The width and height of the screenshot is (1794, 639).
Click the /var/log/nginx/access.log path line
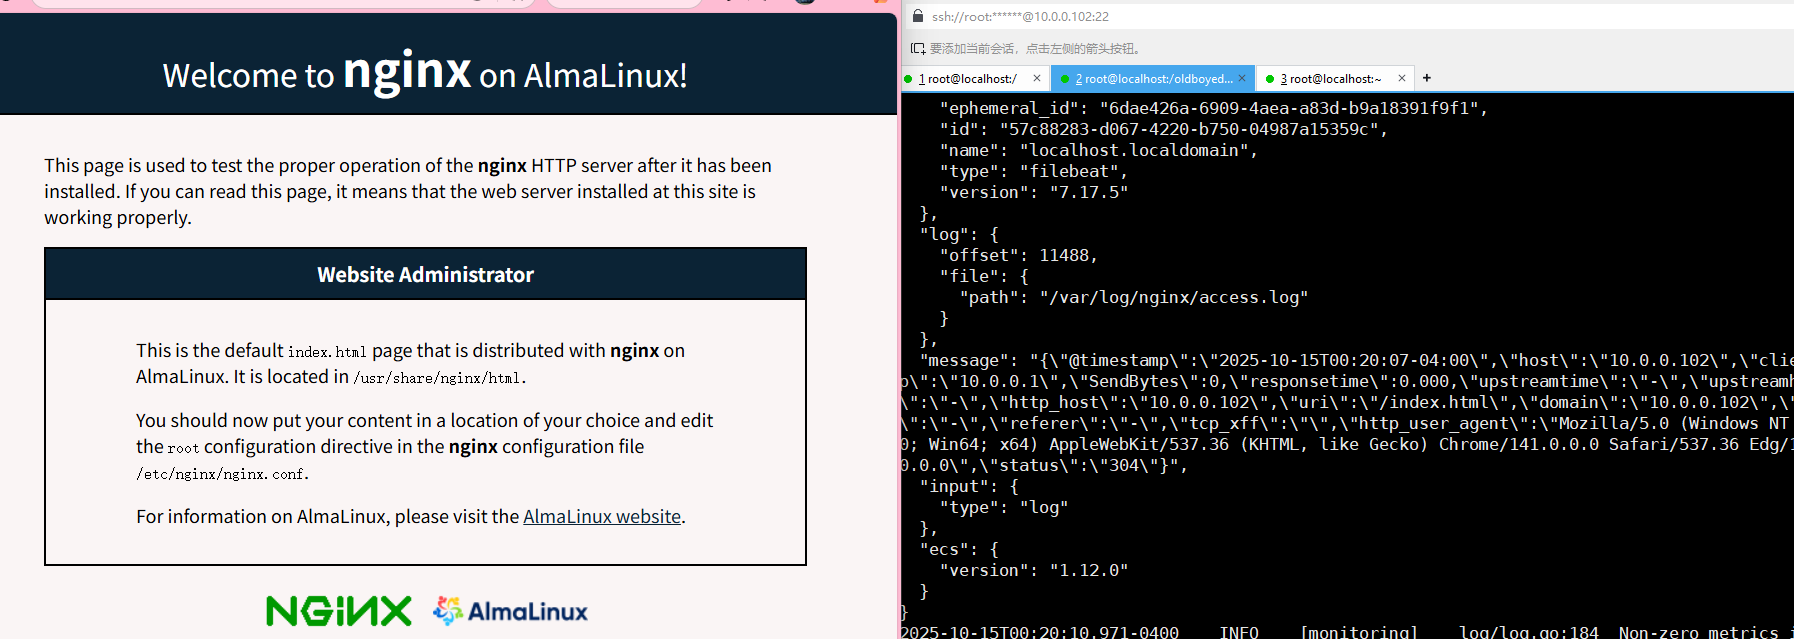1133,297
